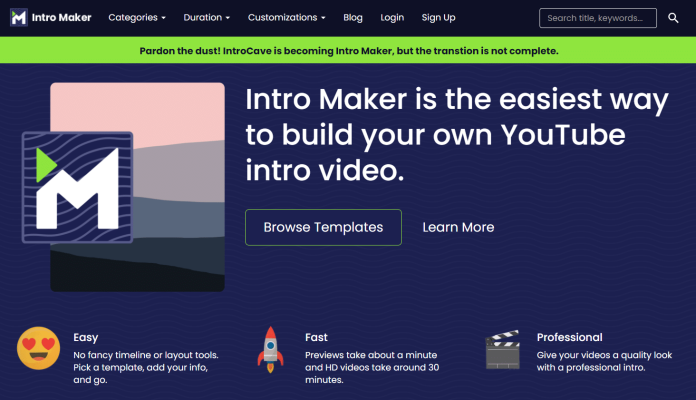Focus the search title, keywords field

click(597, 18)
